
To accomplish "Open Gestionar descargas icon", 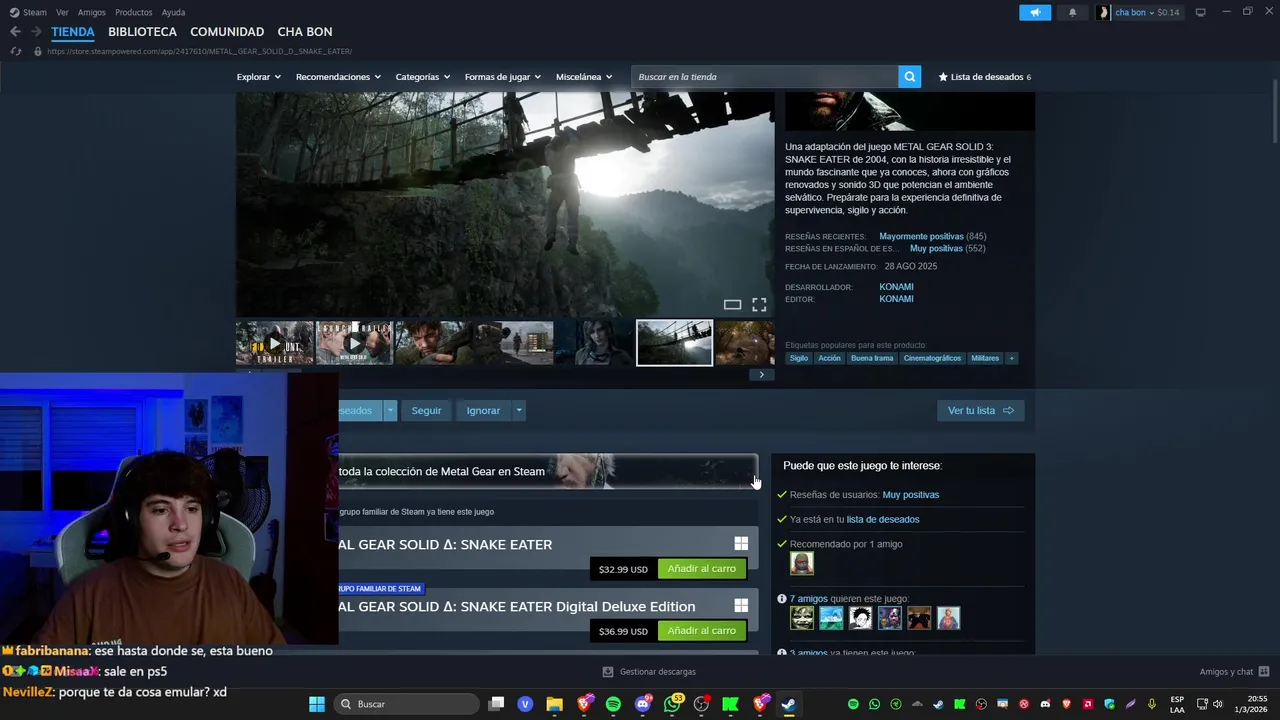I will [x=607, y=672].
